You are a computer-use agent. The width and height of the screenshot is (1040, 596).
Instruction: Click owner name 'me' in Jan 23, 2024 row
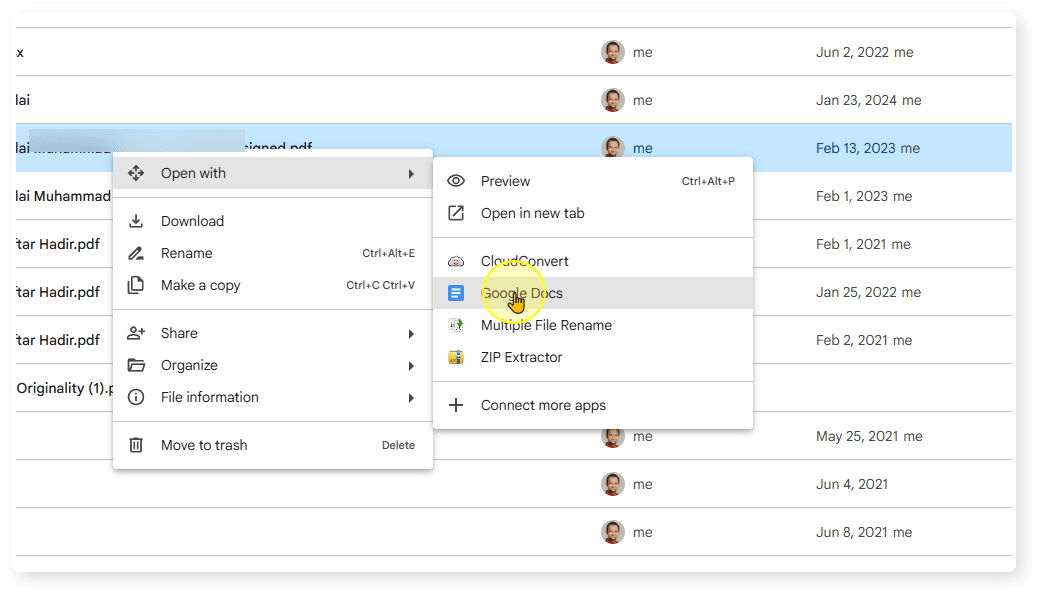point(643,100)
